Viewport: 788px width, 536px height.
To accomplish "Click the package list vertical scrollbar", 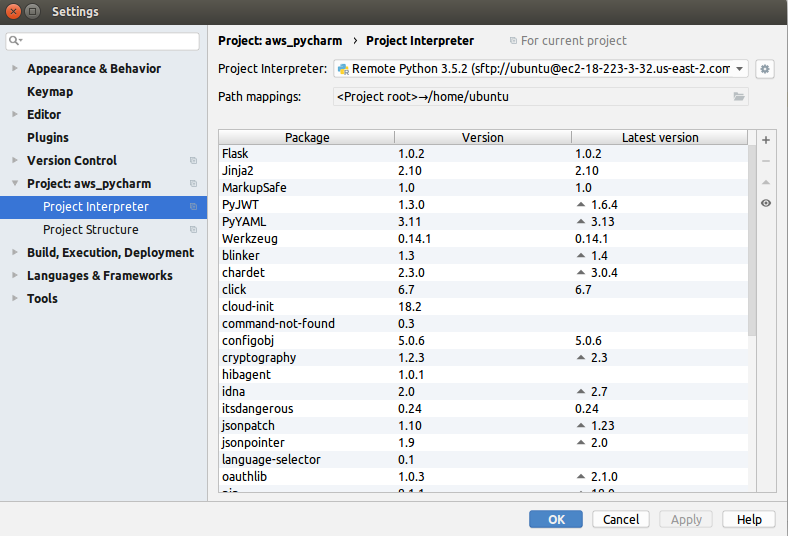I will pyautogui.click(x=752, y=241).
